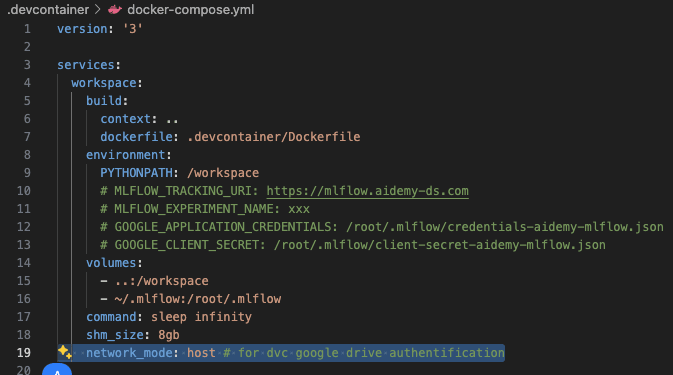The width and height of the screenshot is (673, 375).
Task: Click the 'PYTHONPATH' key
Action: click(x=136, y=173)
